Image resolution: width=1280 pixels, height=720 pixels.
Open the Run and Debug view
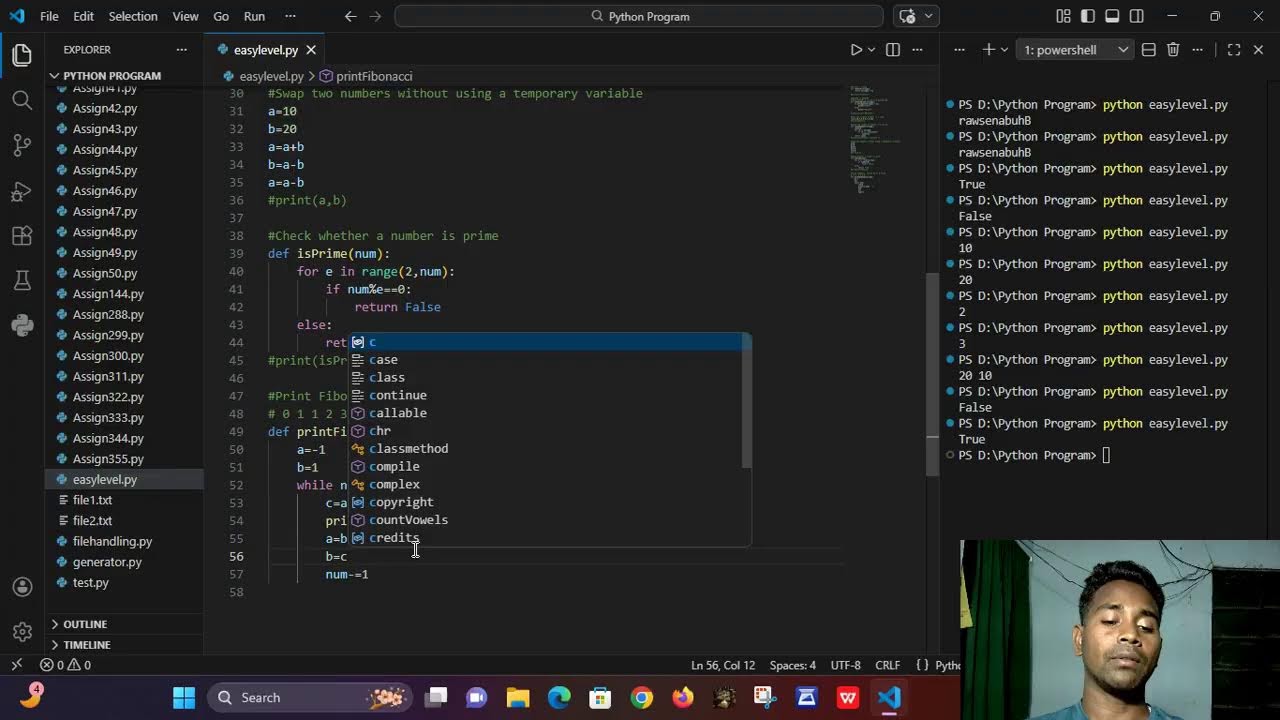tap(22, 191)
